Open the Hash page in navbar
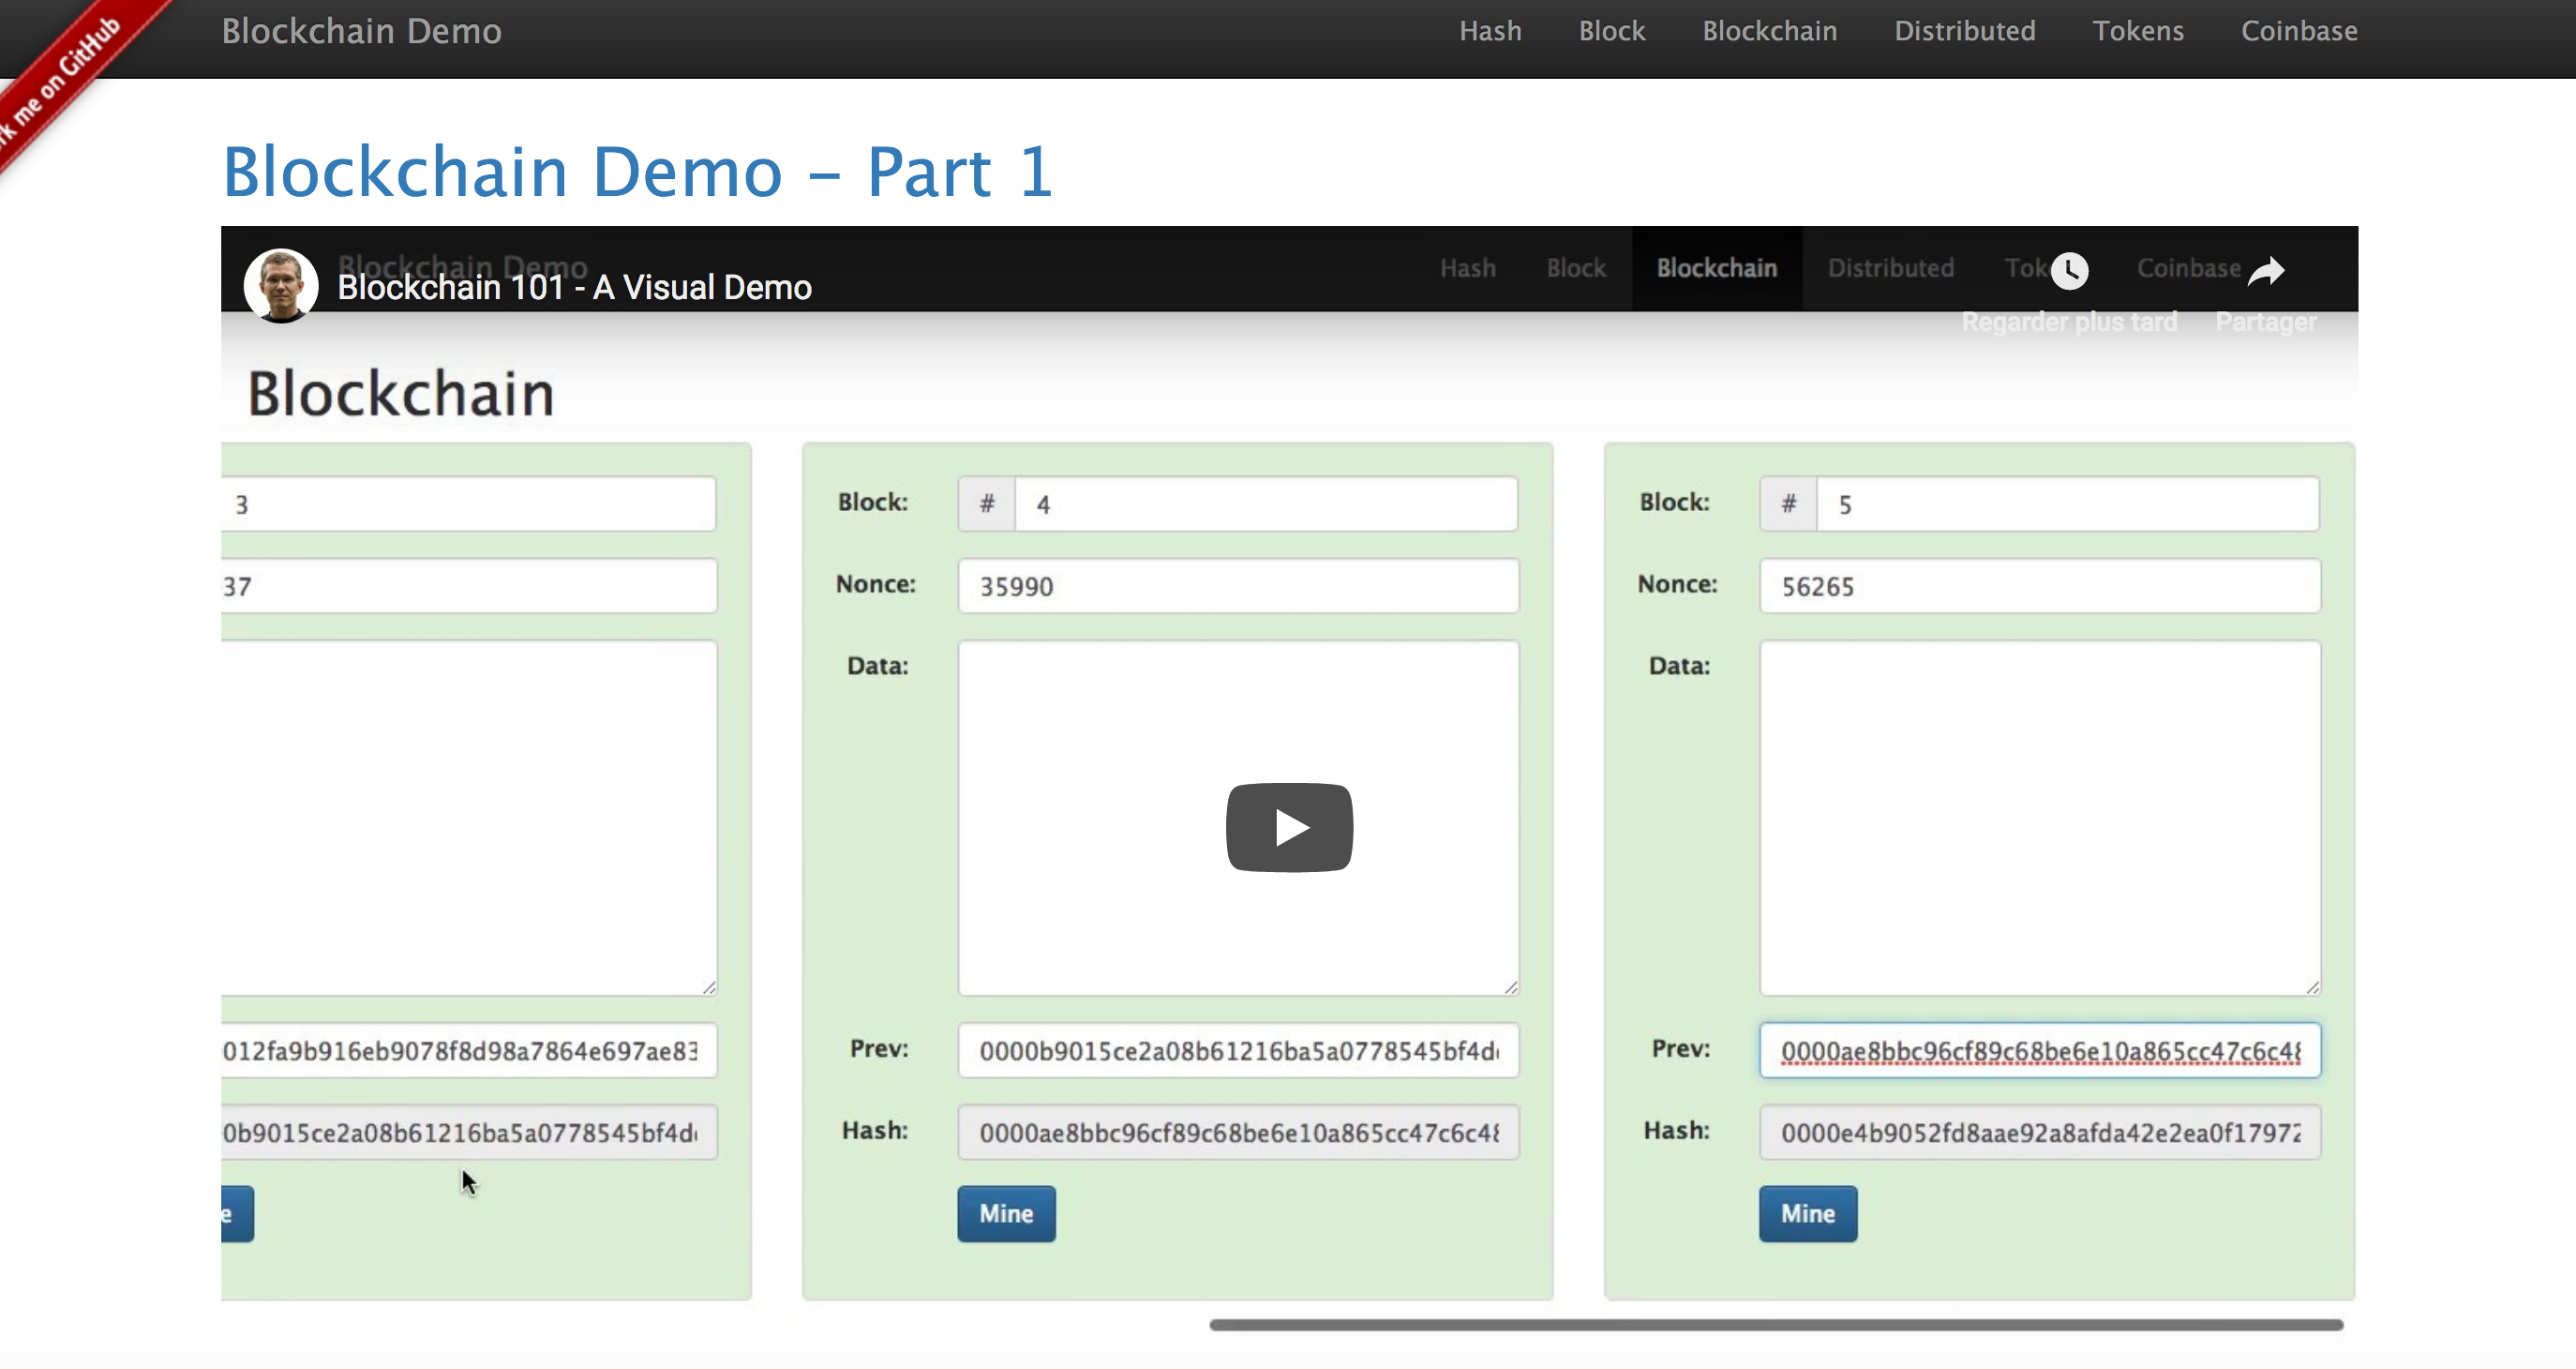Screen dimensions: 2576x1369 pyautogui.click(x=1490, y=31)
